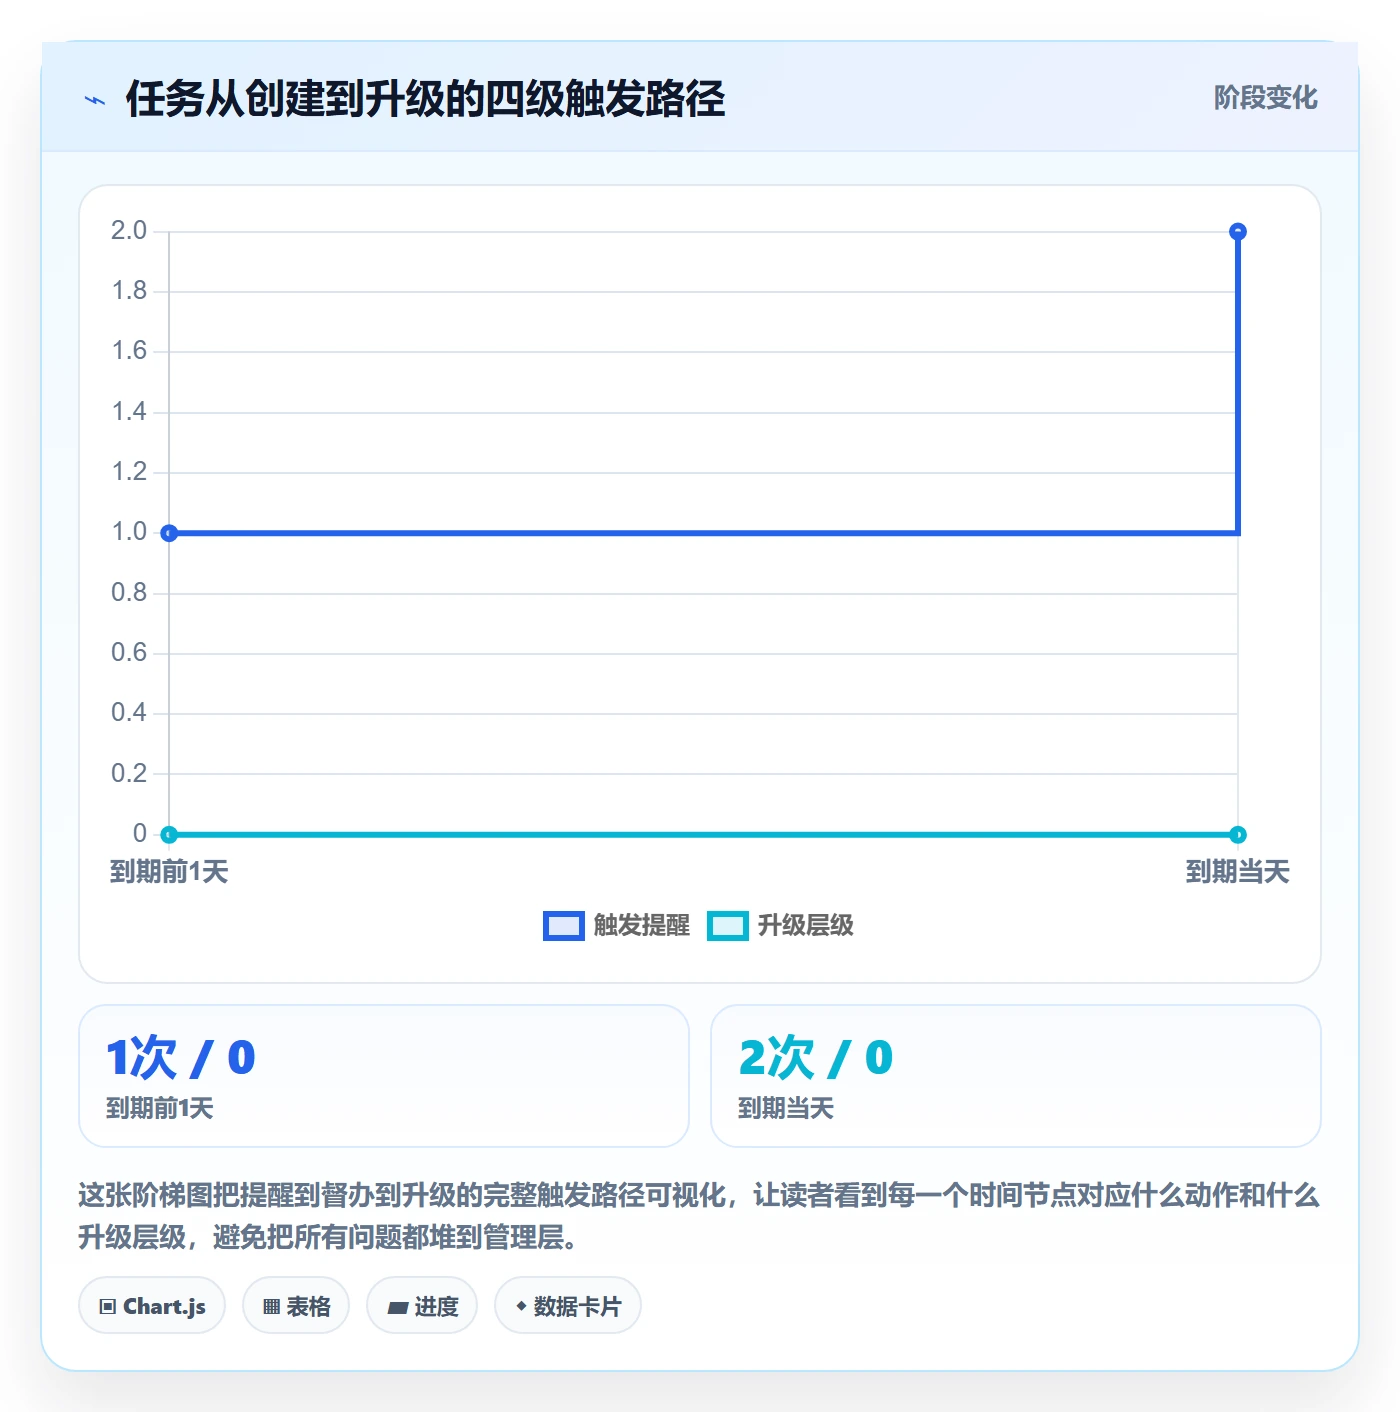Toggle the 升级层级 legend item
The width and height of the screenshot is (1400, 1412).
point(781,926)
